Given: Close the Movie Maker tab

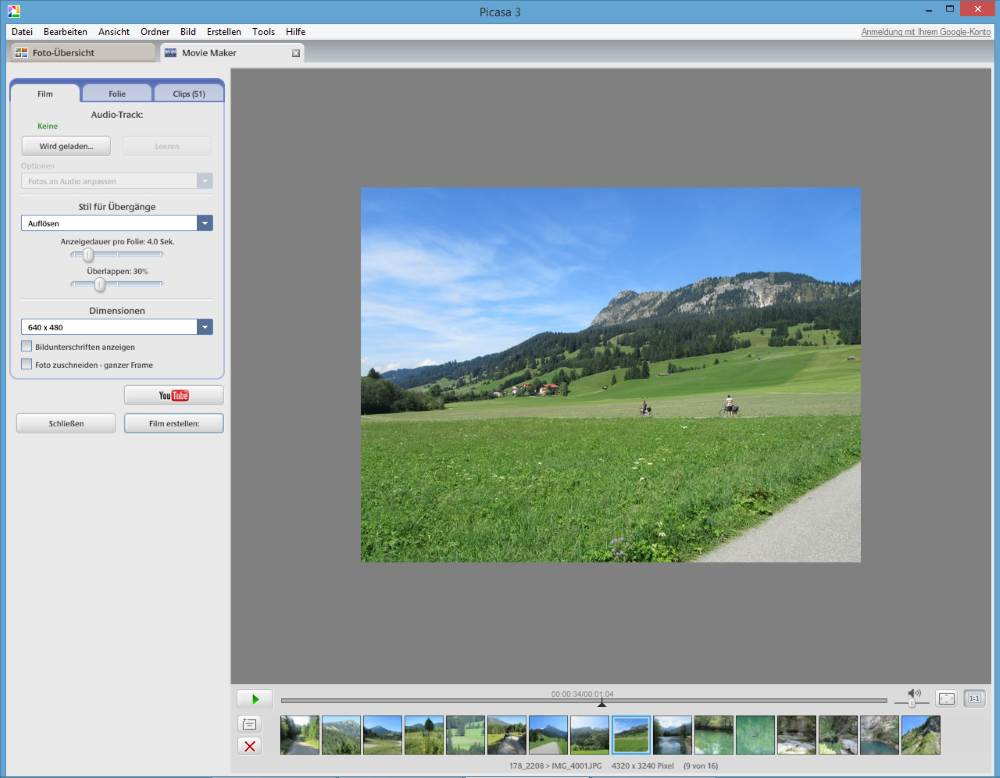Looking at the screenshot, I should tap(296, 53).
